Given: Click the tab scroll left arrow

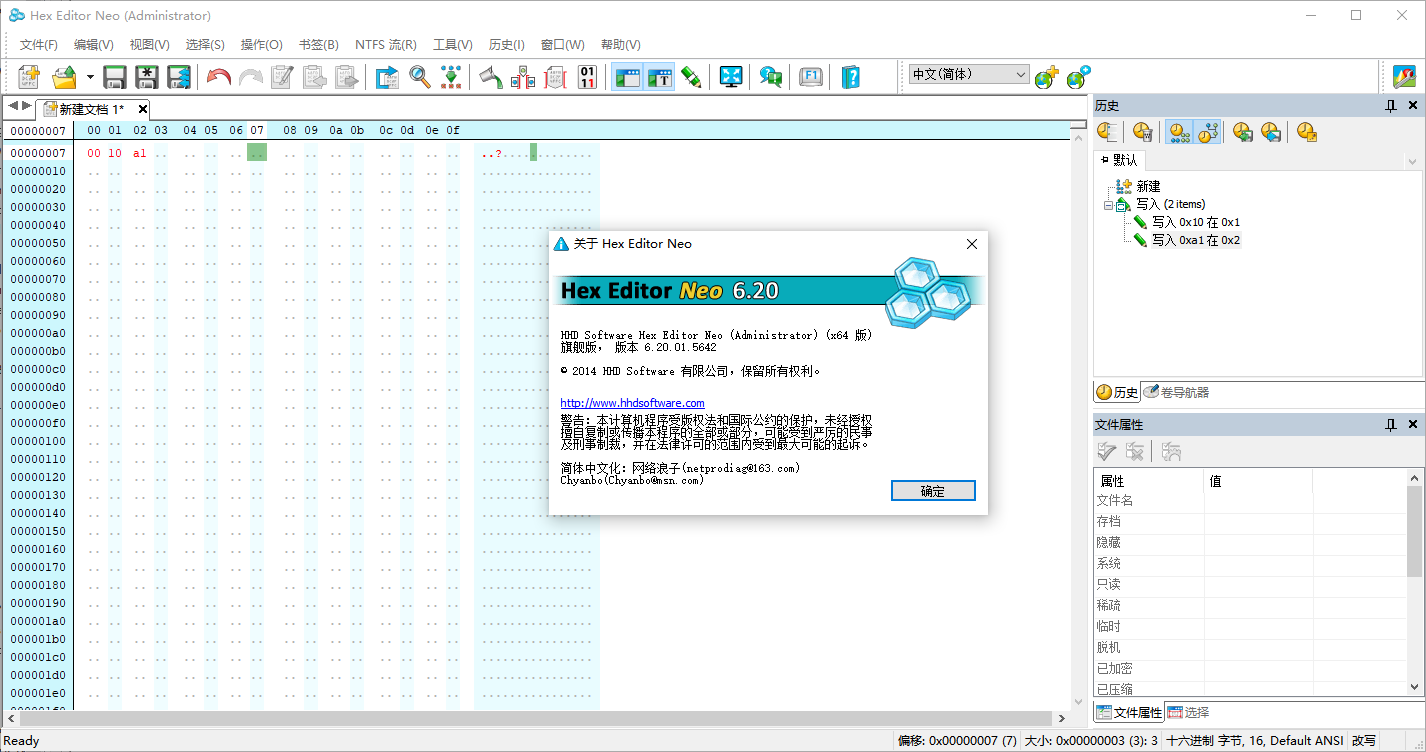Looking at the screenshot, I should click(13, 105).
